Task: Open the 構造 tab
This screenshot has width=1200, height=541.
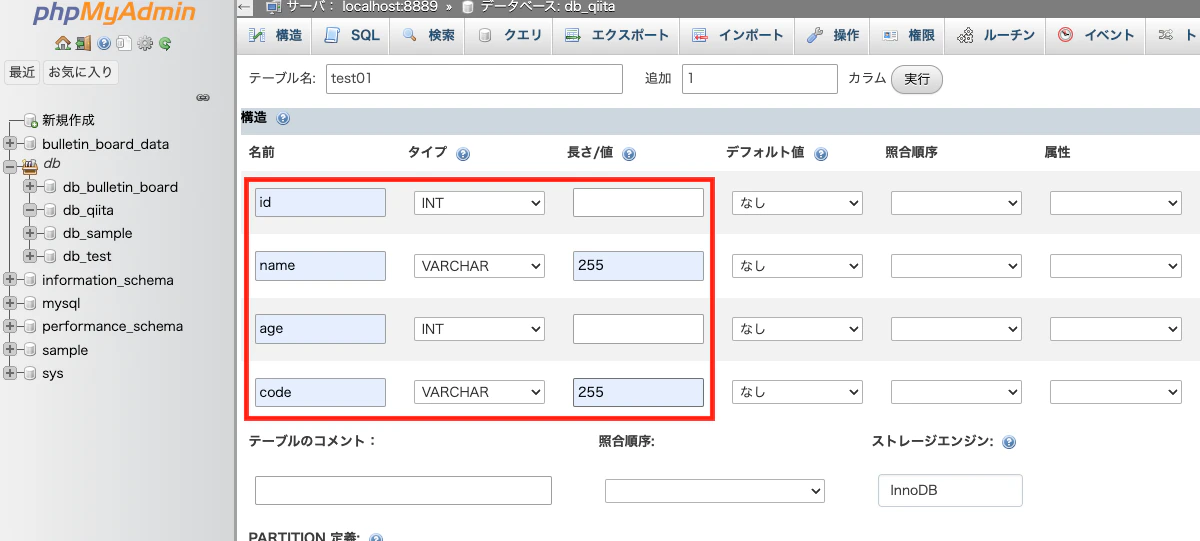Action: pyautogui.click(x=275, y=35)
